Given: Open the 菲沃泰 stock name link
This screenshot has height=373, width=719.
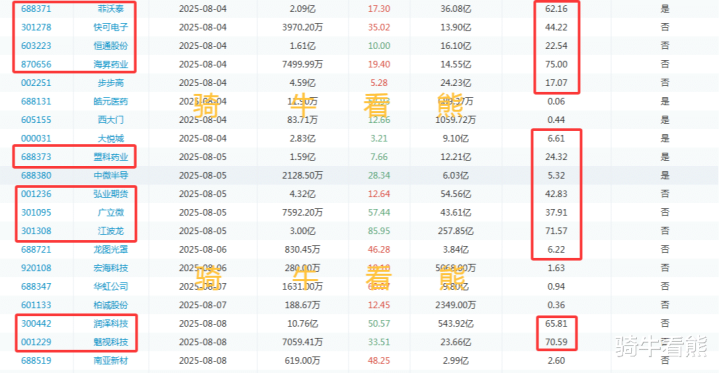Looking at the screenshot, I should point(111,9).
